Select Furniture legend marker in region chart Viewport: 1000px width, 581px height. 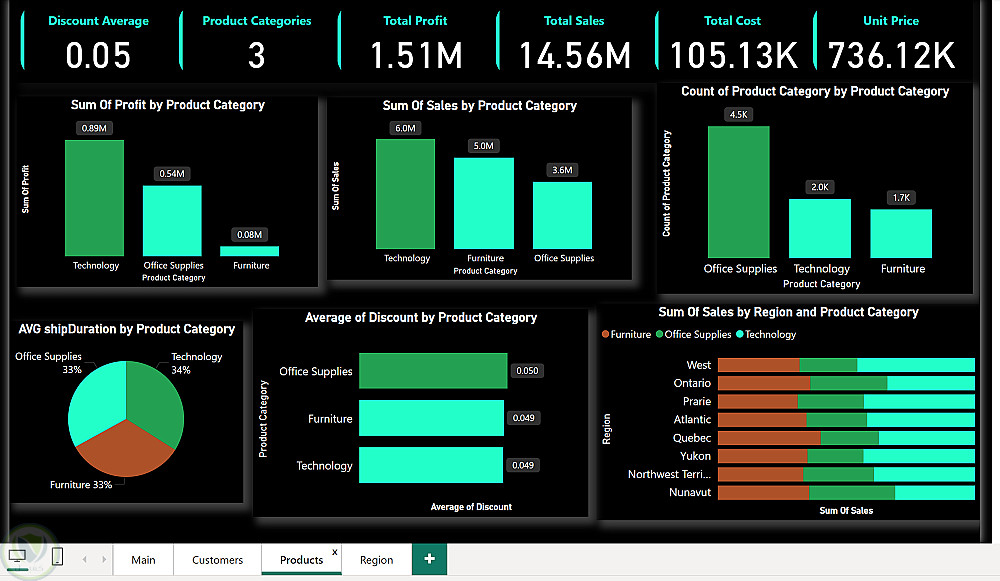point(605,334)
